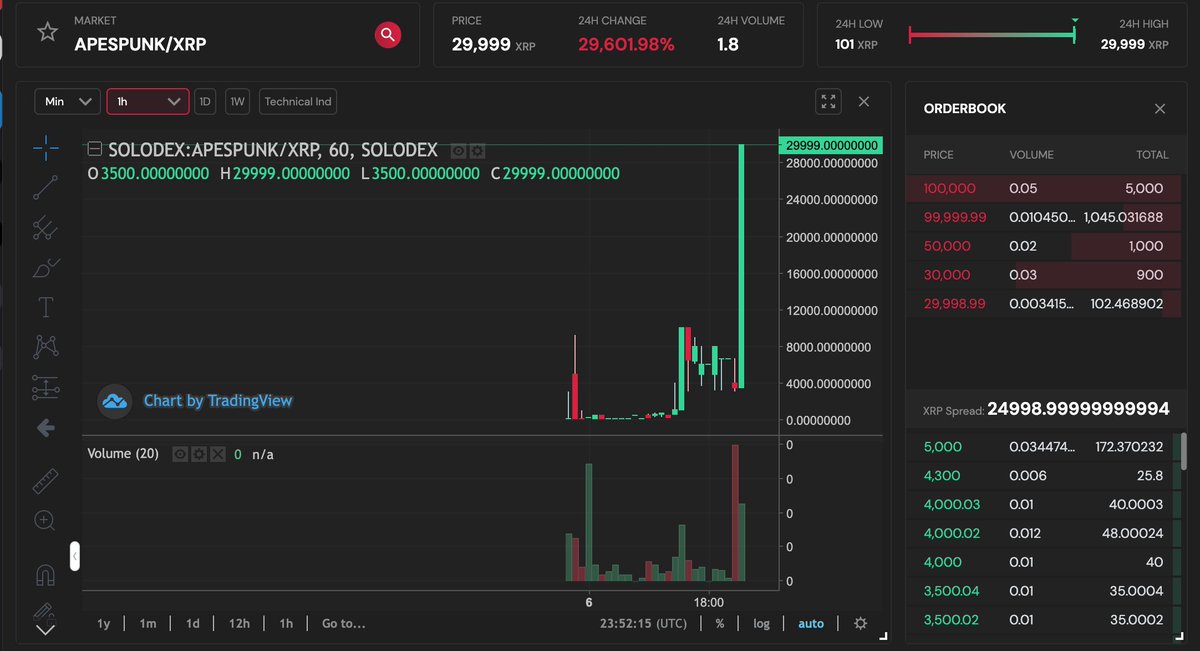
Task: Expand the drawing toolbar chevron
Action: (44, 630)
